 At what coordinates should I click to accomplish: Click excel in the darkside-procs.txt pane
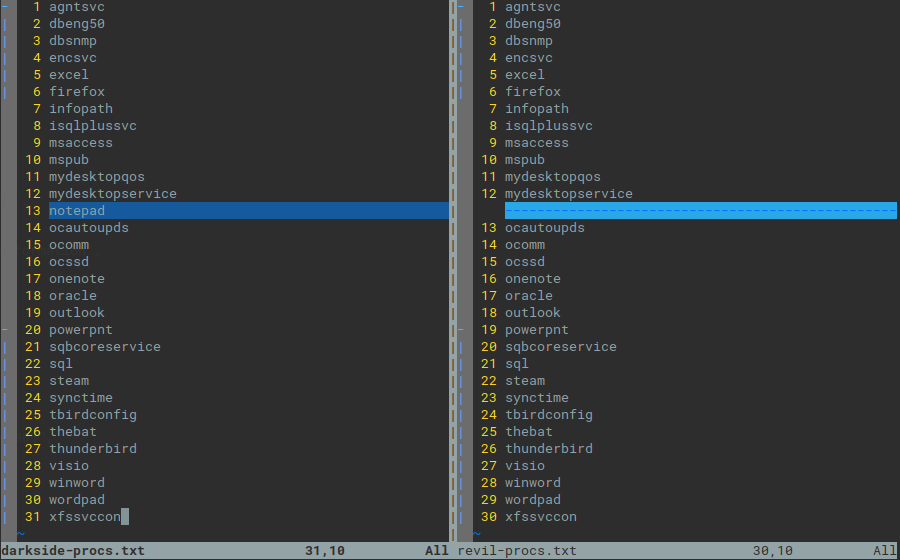click(x=69, y=75)
